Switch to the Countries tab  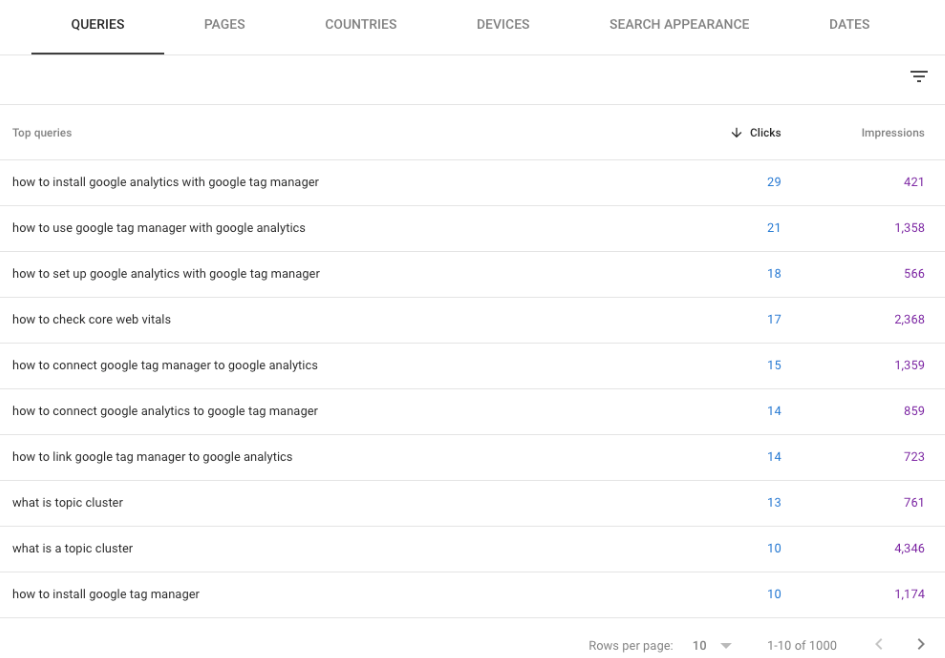(360, 25)
